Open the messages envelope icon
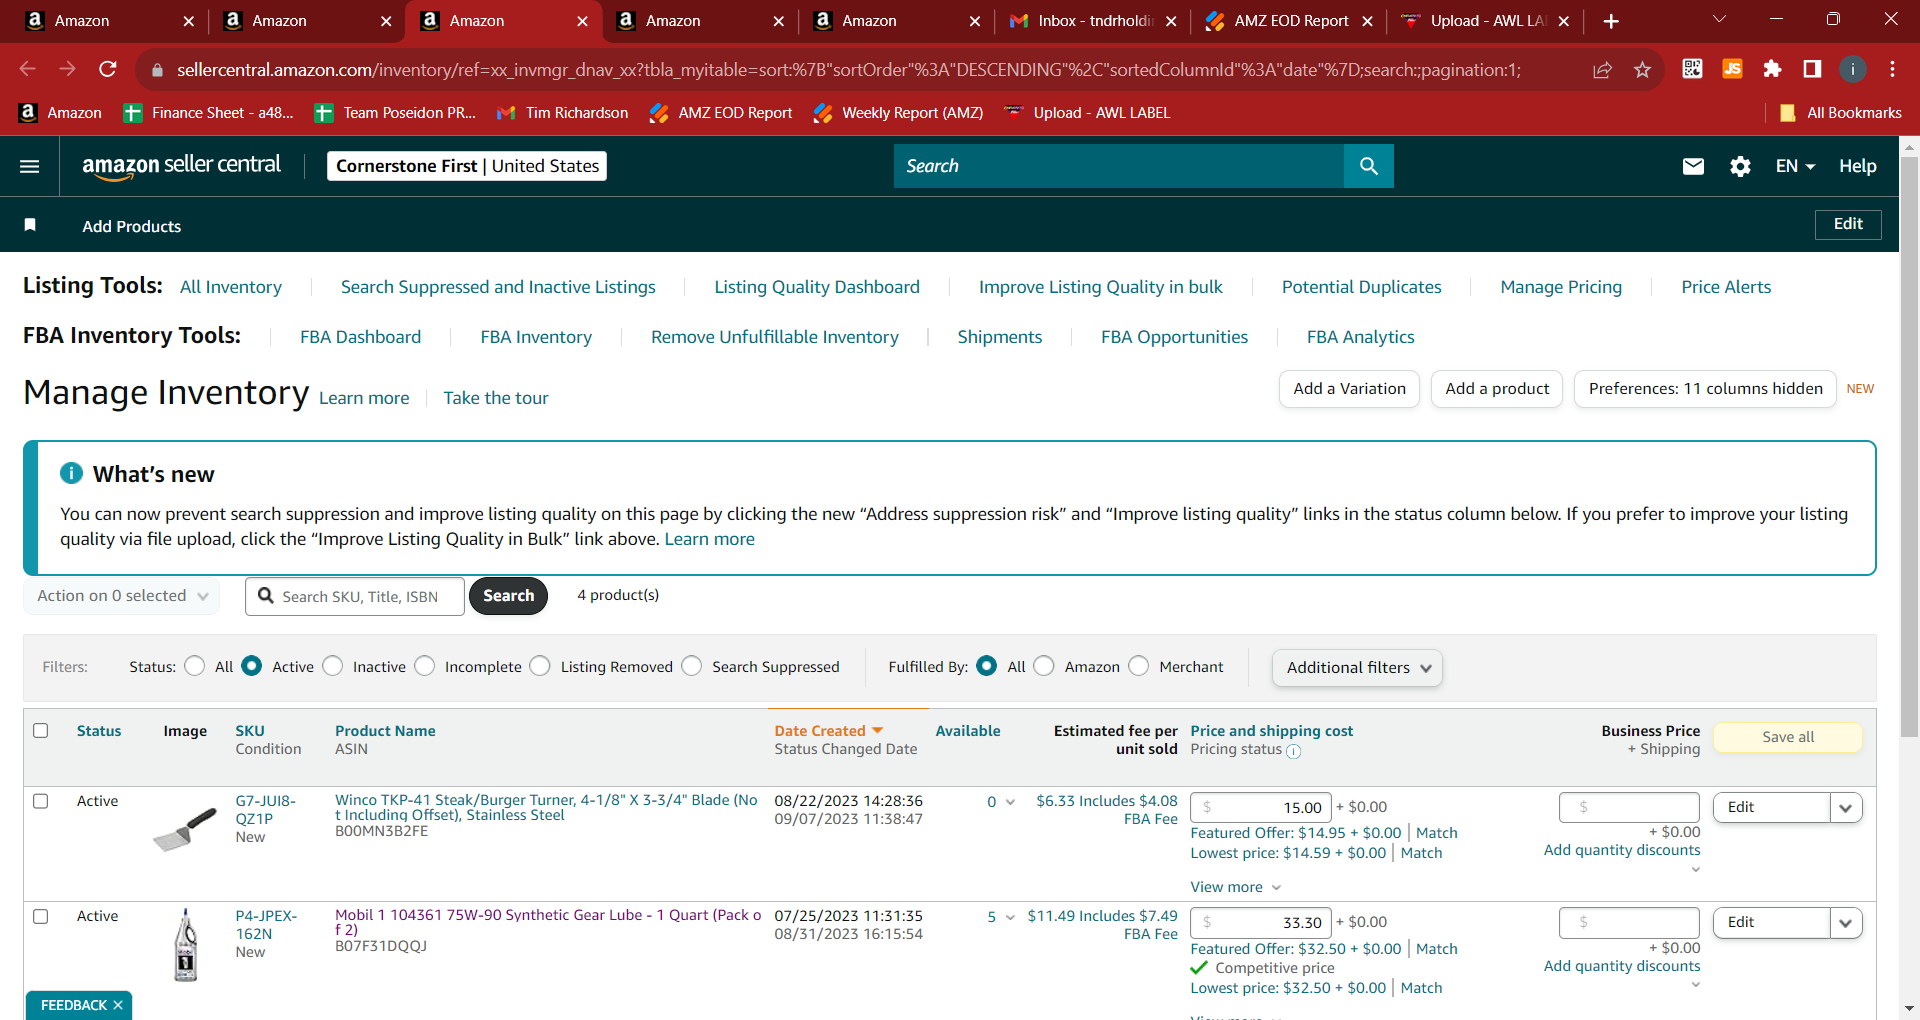 tap(1693, 166)
